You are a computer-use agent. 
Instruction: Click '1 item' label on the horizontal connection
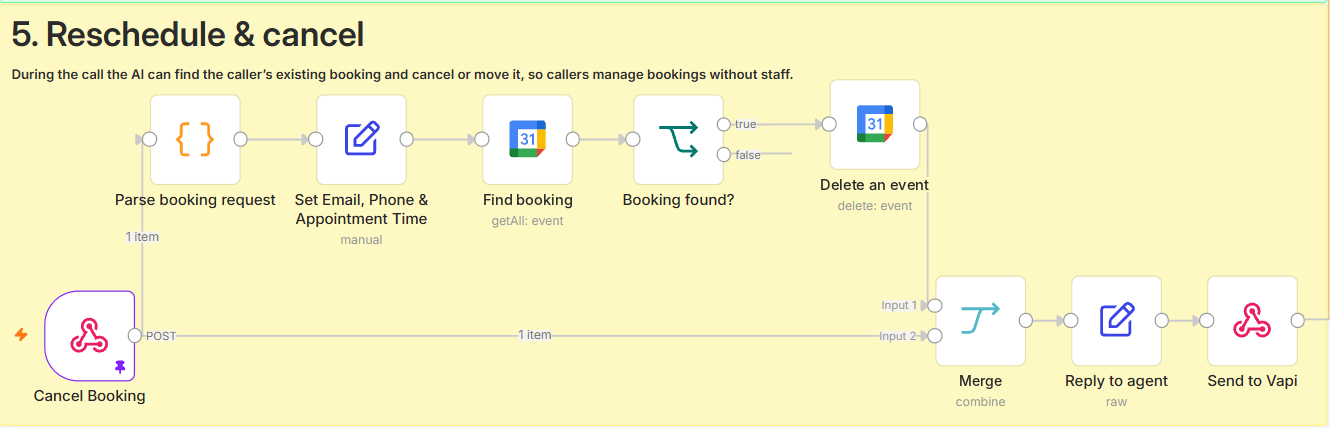[x=535, y=335]
